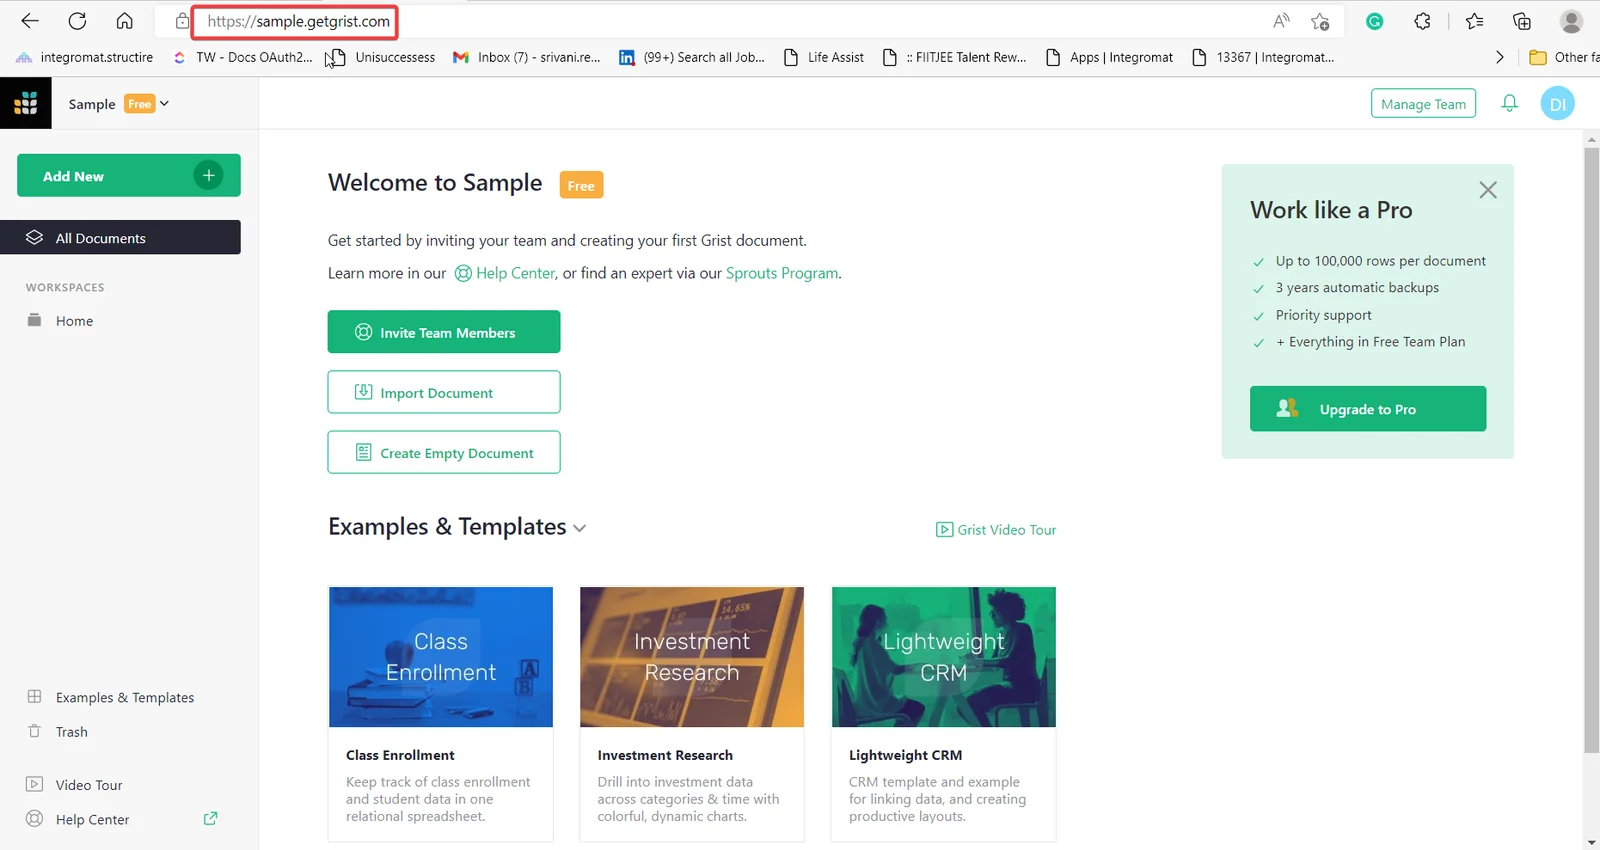Open browser collections icon
1600x850 pixels.
coord(1522,21)
